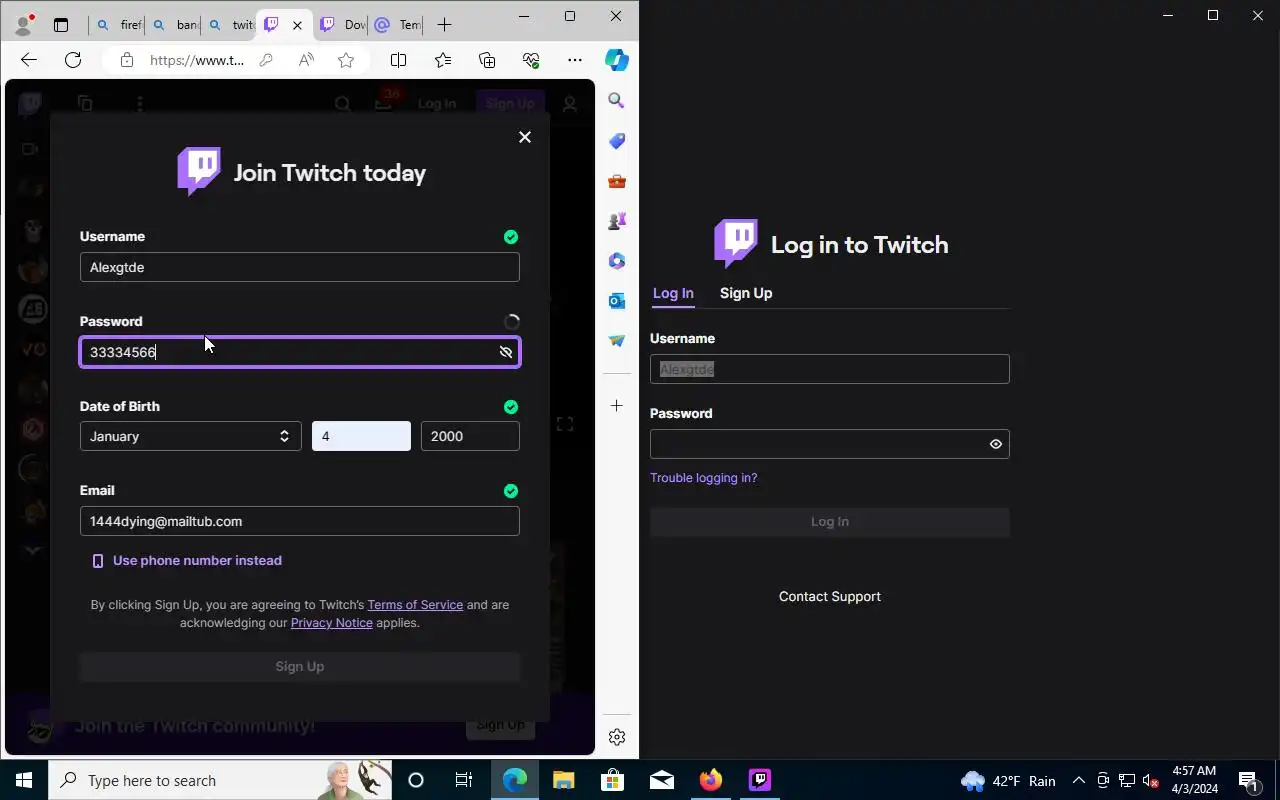The height and width of the screenshot is (800, 1280).
Task: Show hidden system tray icons chevron
Action: 1078,780
